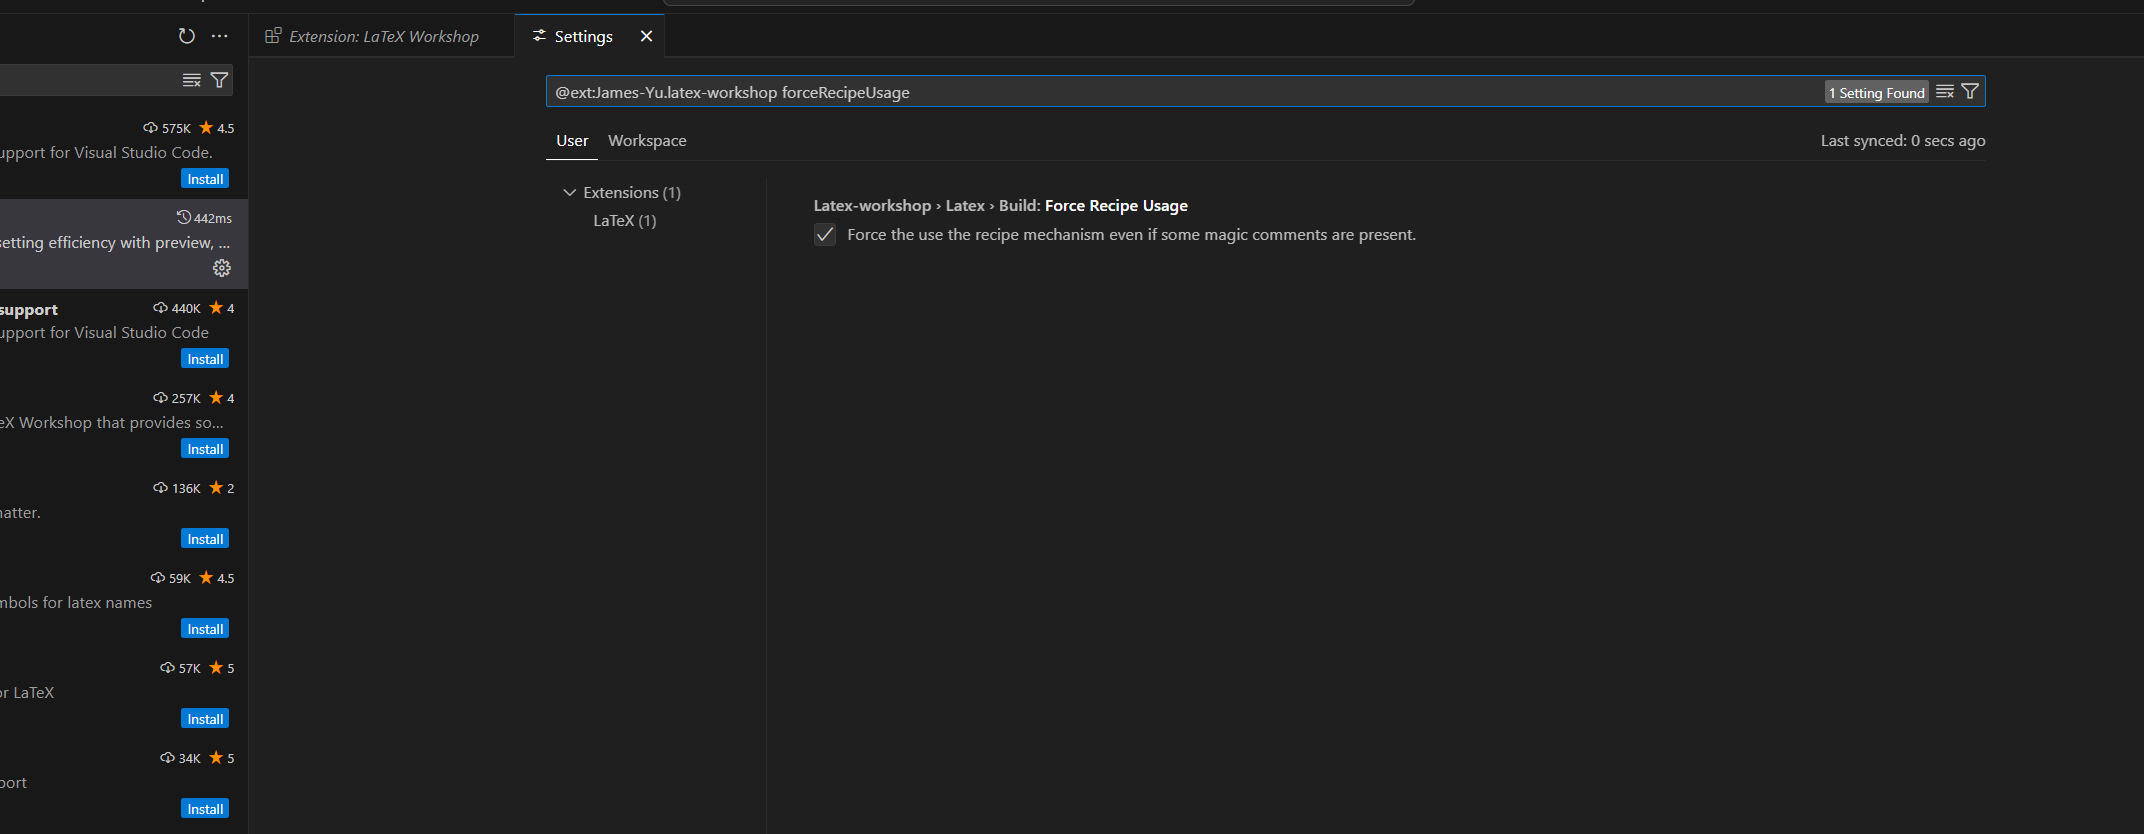
Task: Install the extension with 257K downloads
Action: [x=205, y=449]
